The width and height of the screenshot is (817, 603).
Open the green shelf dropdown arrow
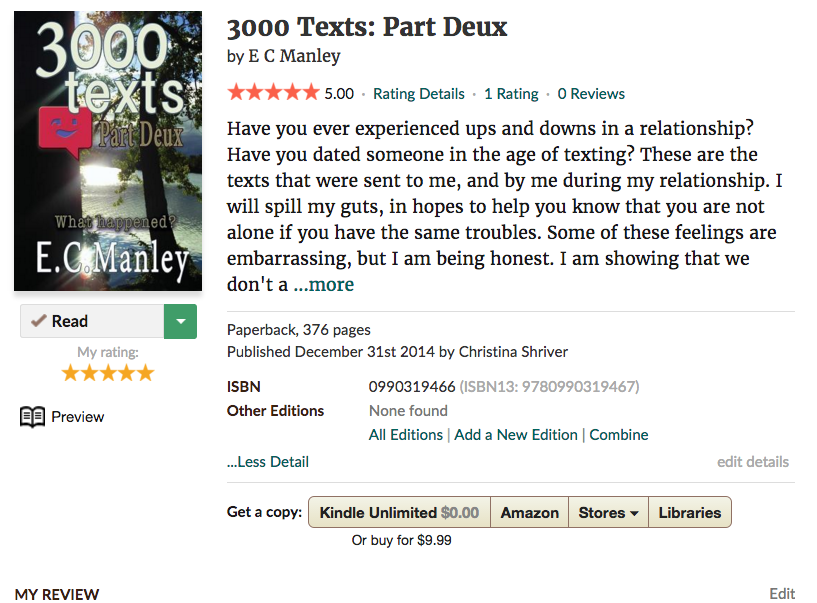[180, 321]
